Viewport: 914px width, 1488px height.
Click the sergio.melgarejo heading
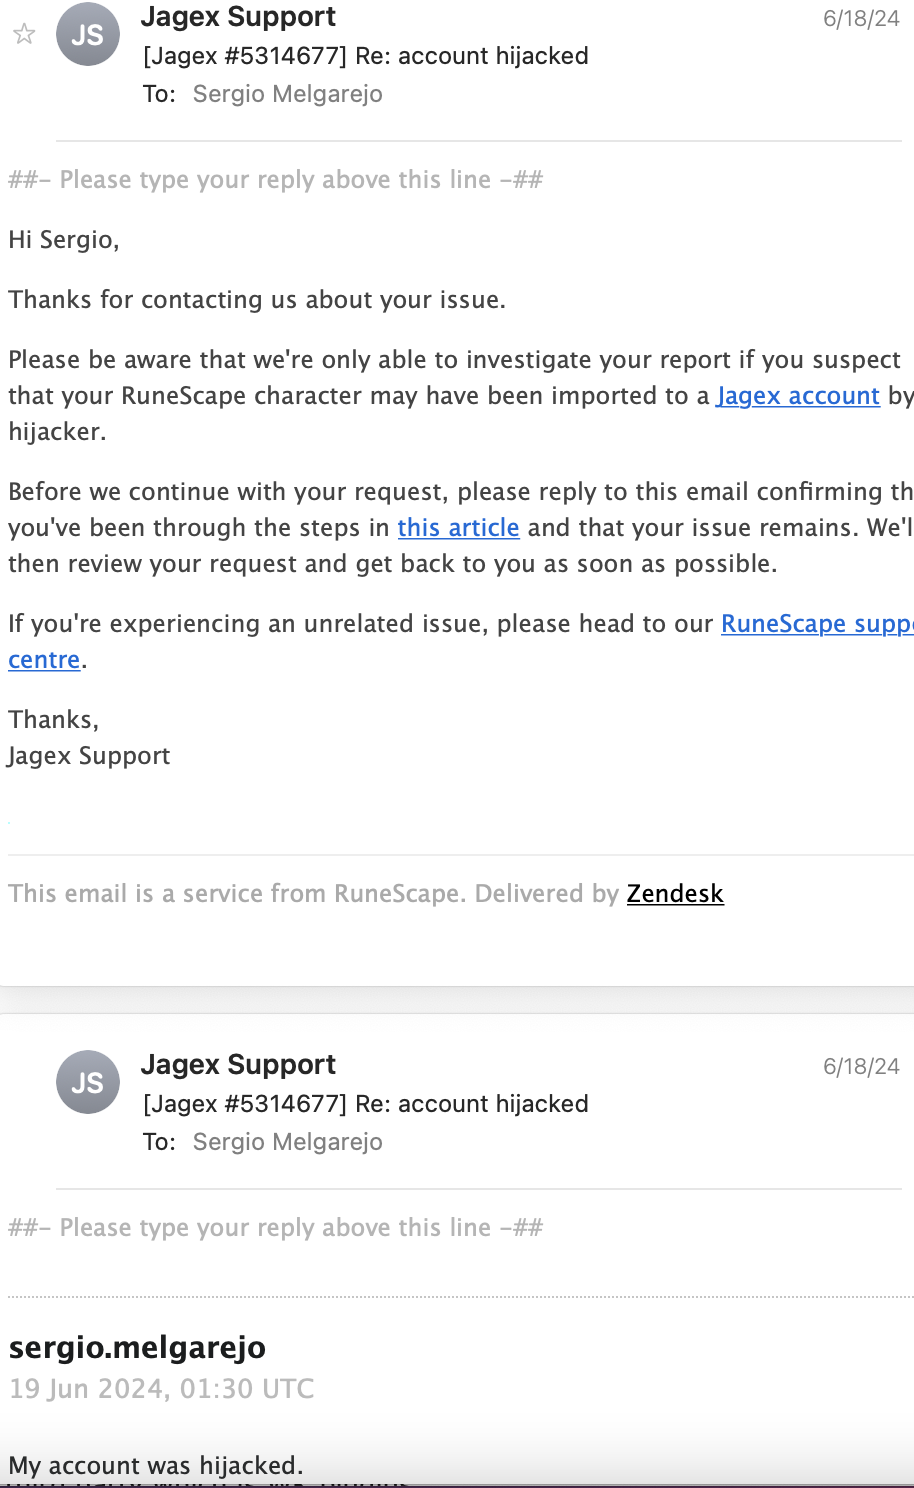click(x=137, y=1348)
